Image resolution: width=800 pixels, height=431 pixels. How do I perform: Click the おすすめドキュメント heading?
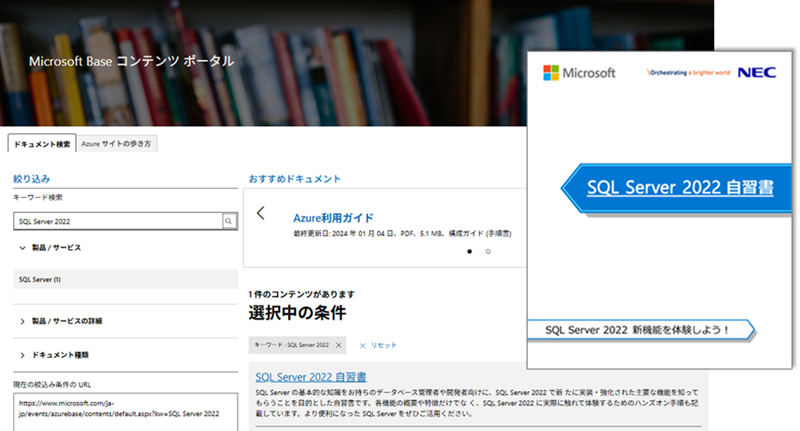point(294,179)
